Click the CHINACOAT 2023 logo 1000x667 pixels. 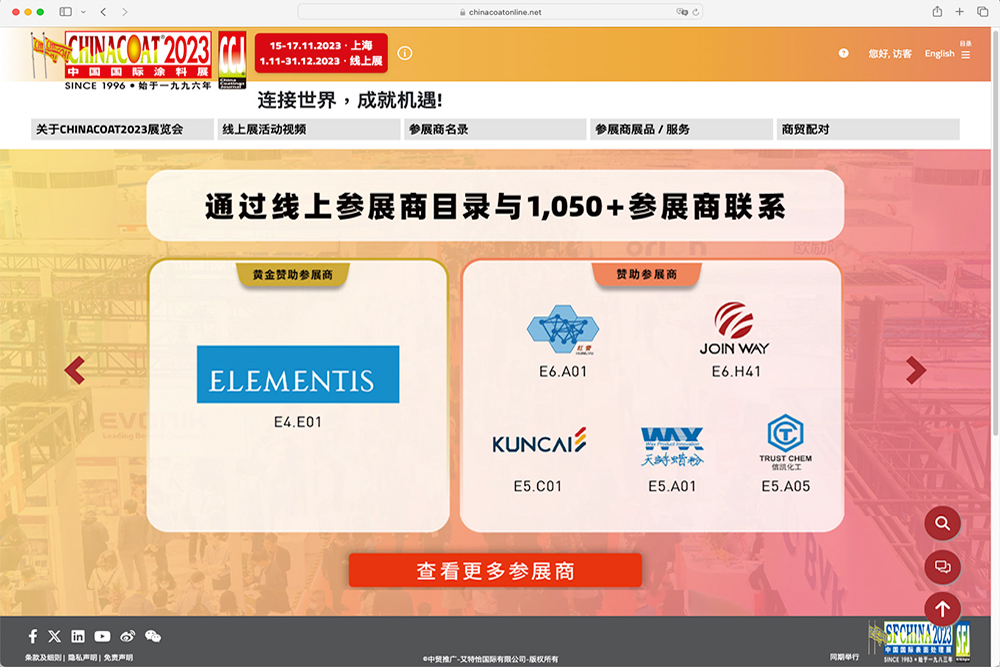122,61
